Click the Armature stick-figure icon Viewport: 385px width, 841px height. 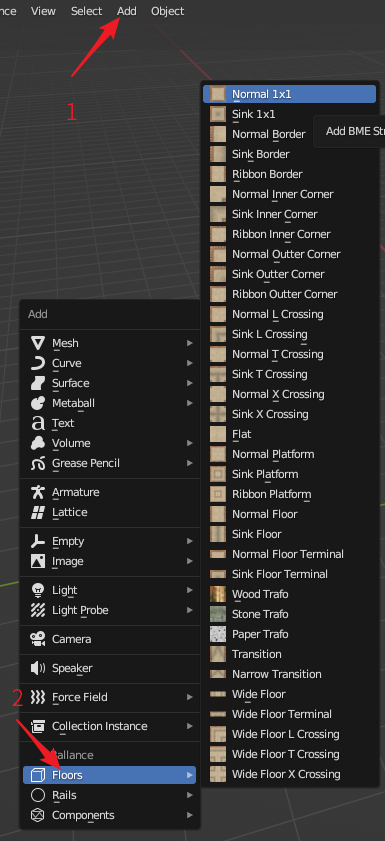tap(38, 492)
